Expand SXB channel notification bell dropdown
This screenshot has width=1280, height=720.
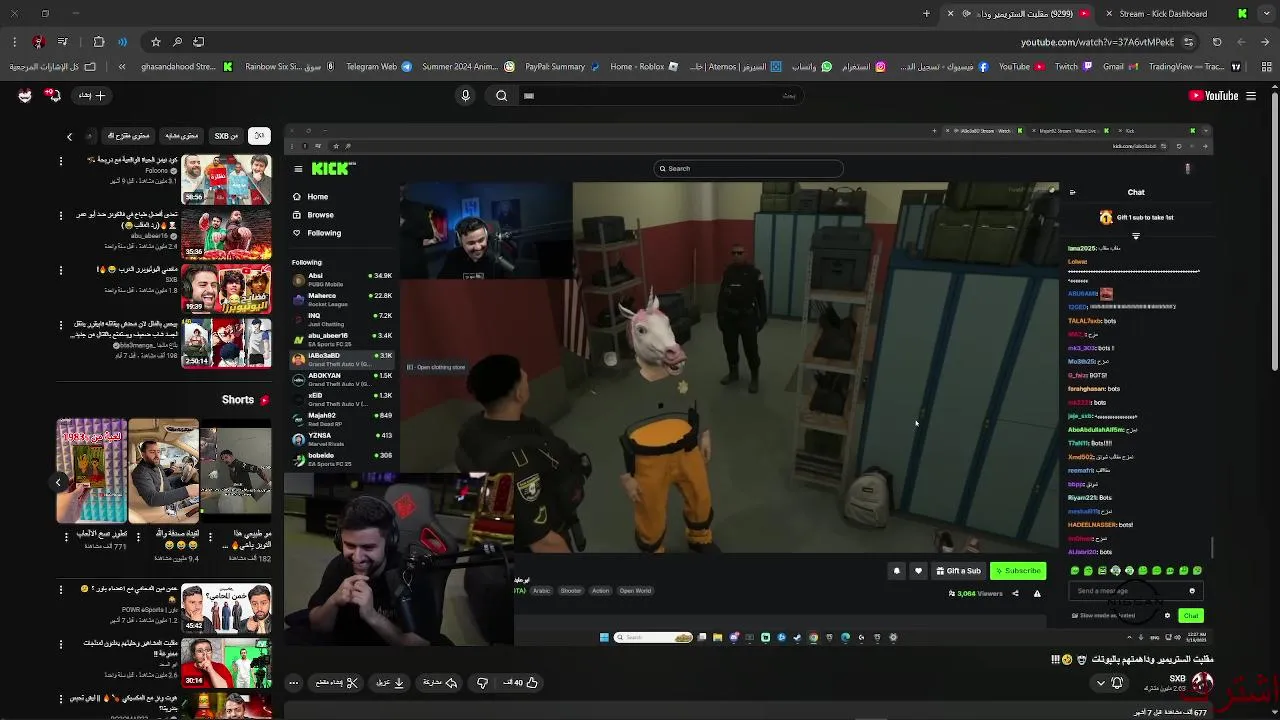coord(1109,683)
